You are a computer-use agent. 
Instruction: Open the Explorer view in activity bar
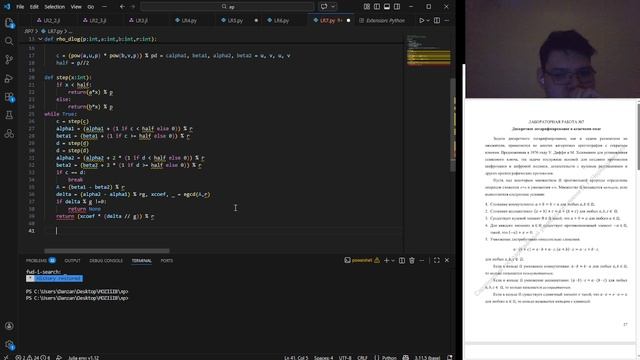coord(9,23)
